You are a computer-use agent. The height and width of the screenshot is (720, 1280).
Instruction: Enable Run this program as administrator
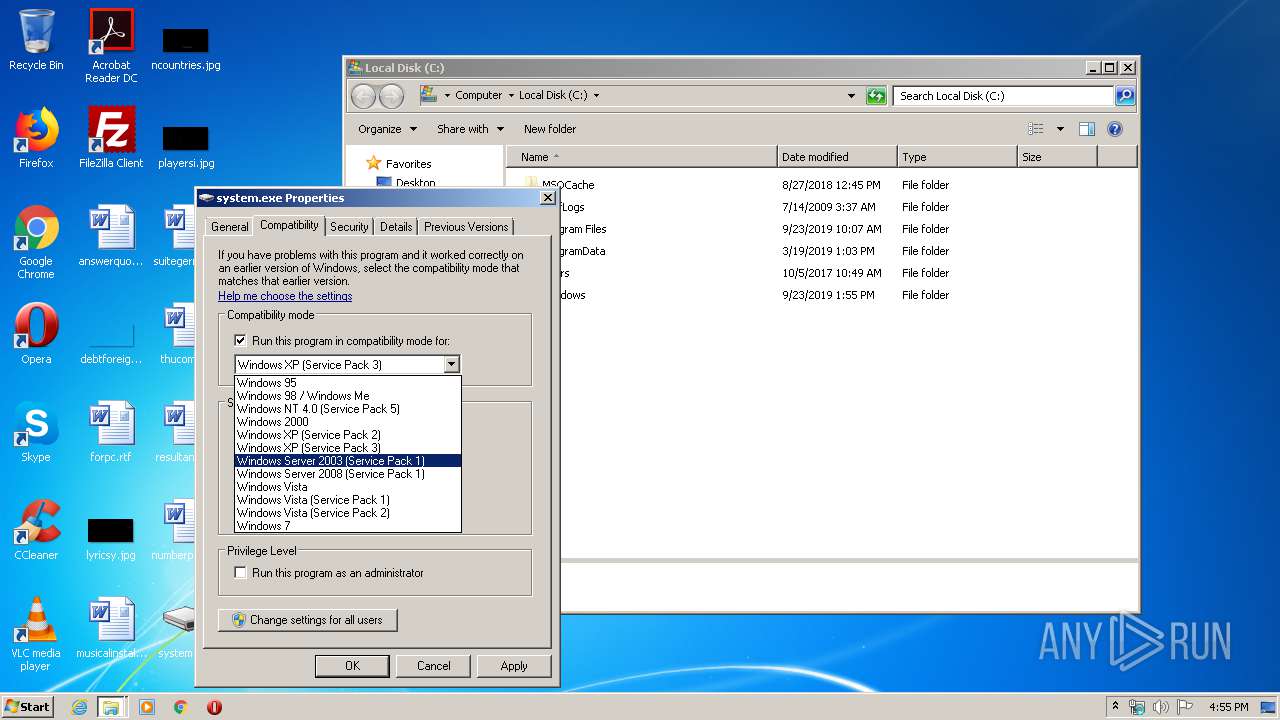(x=240, y=573)
